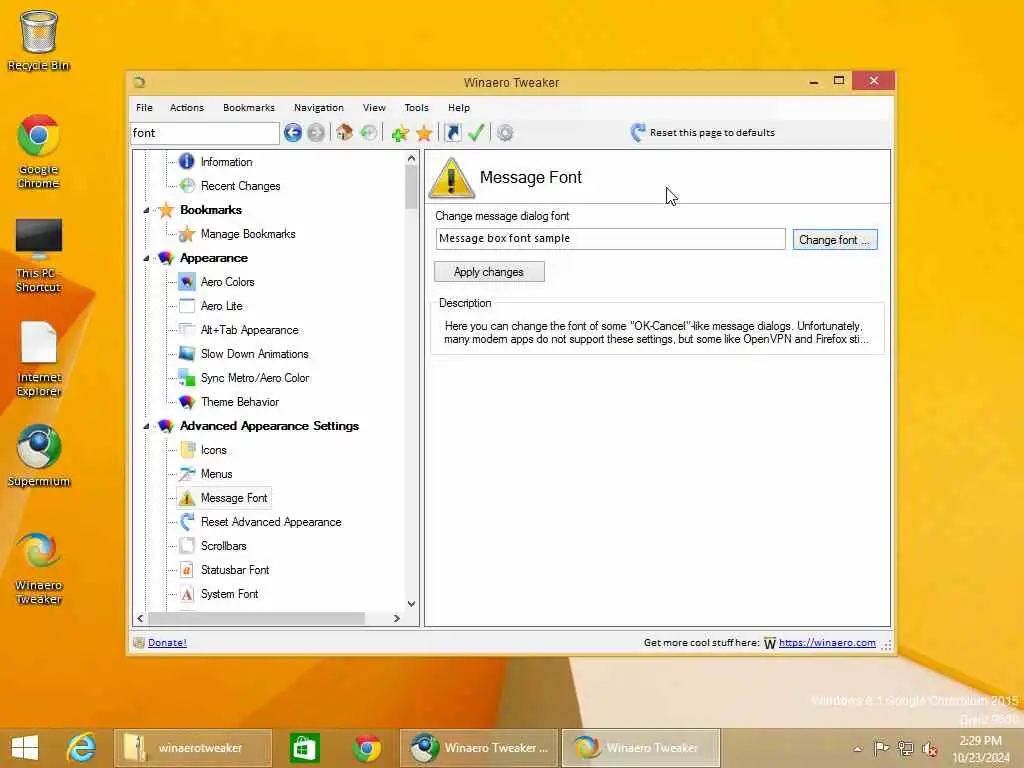Select Icons under Advanced Appearance

(x=214, y=450)
